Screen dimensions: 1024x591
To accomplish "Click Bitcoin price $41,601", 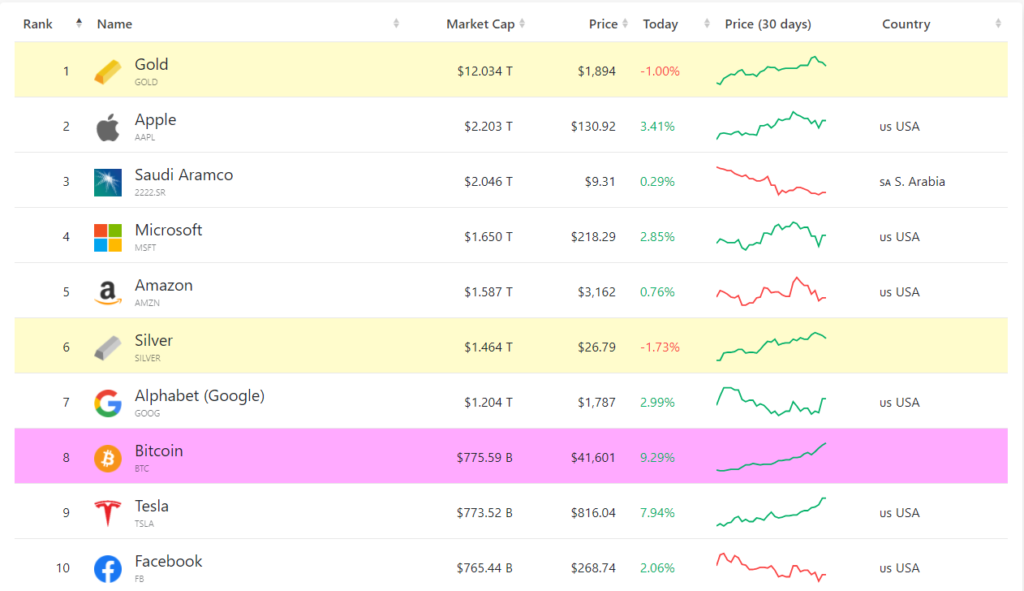I will click(x=593, y=458).
